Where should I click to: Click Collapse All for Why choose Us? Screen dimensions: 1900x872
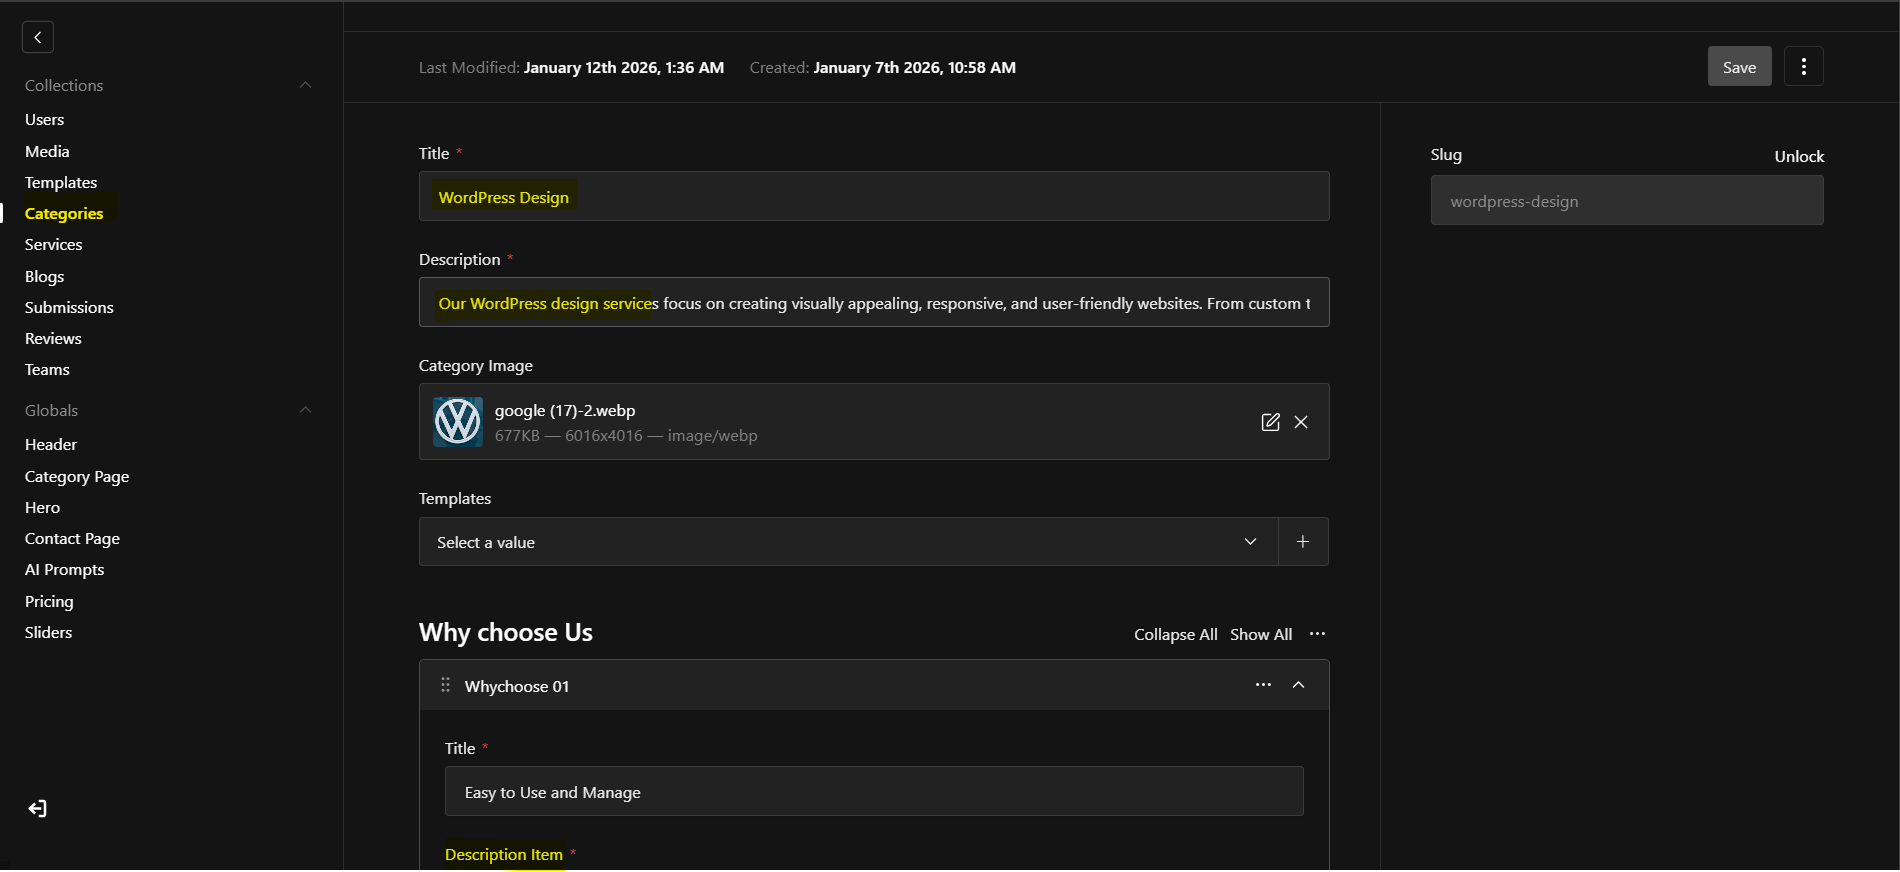tap(1175, 635)
